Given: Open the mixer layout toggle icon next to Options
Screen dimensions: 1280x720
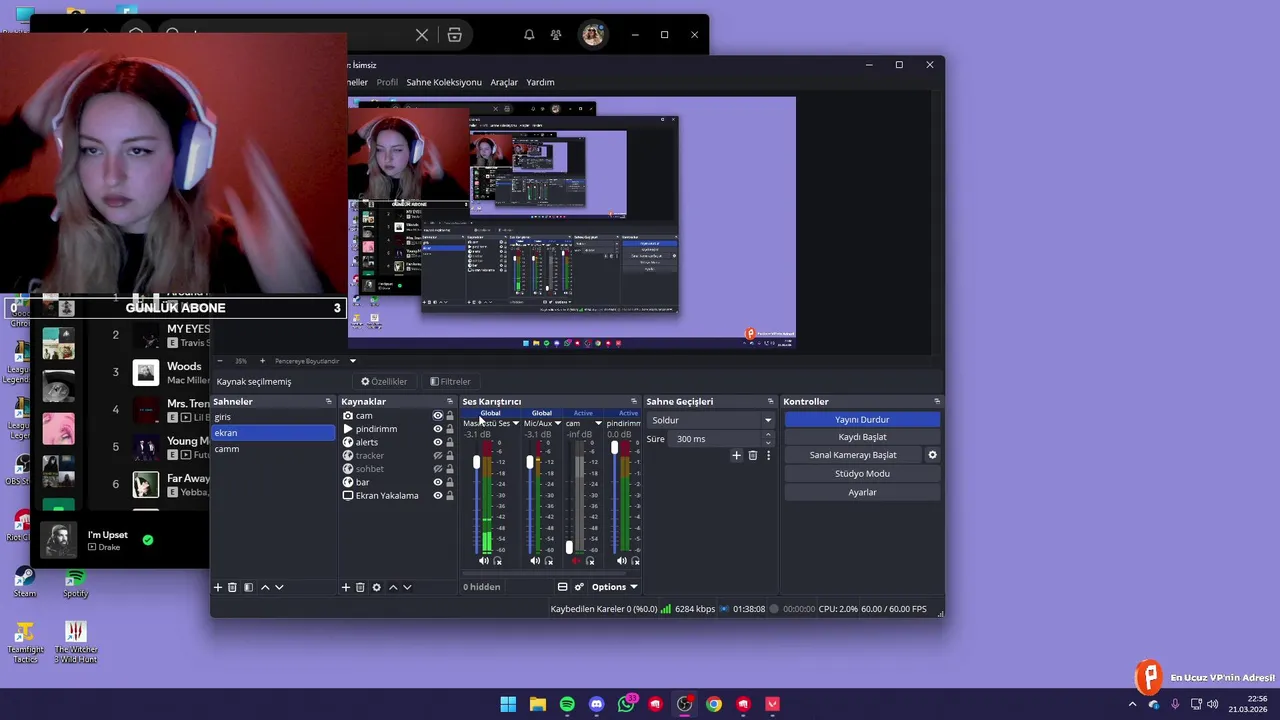Looking at the screenshot, I should point(562,587).
